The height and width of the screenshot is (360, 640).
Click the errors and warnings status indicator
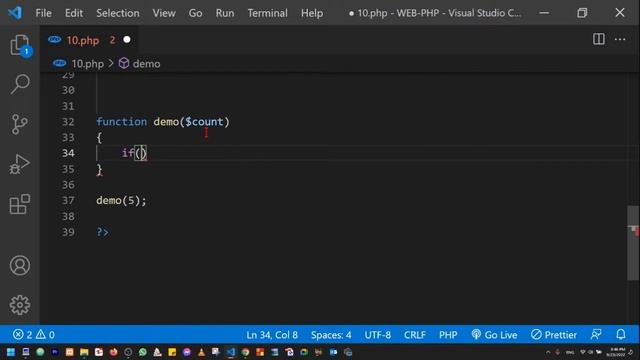pyautogui.click(x=33, y=335)
